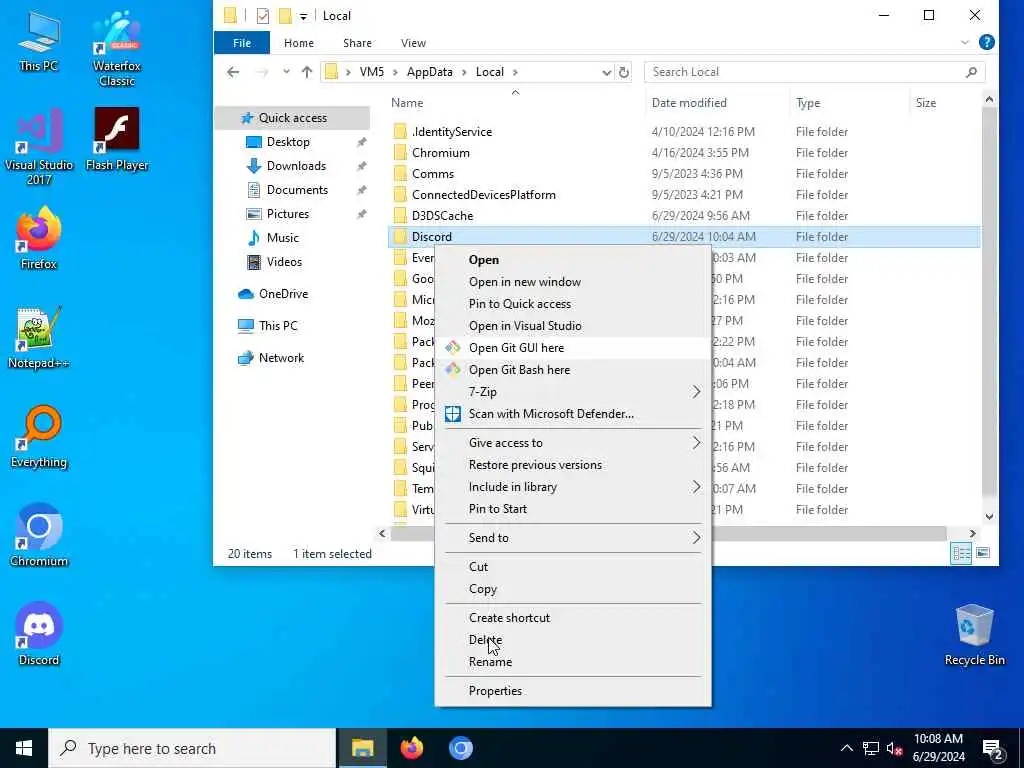This screenshot has height=768, width=1024.
Task: Sort by the Date modified column
Action: point(689,103)
